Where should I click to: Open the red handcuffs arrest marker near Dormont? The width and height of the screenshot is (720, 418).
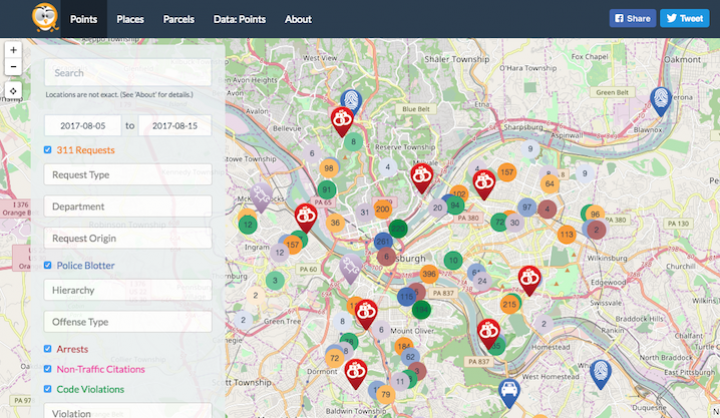pos(355,374)
